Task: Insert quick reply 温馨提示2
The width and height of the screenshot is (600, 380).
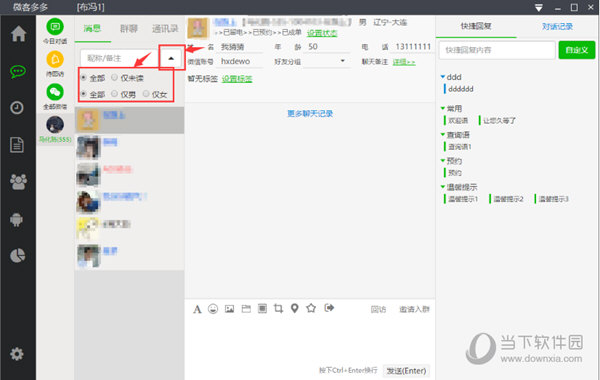Action: [x=508, y=199]
